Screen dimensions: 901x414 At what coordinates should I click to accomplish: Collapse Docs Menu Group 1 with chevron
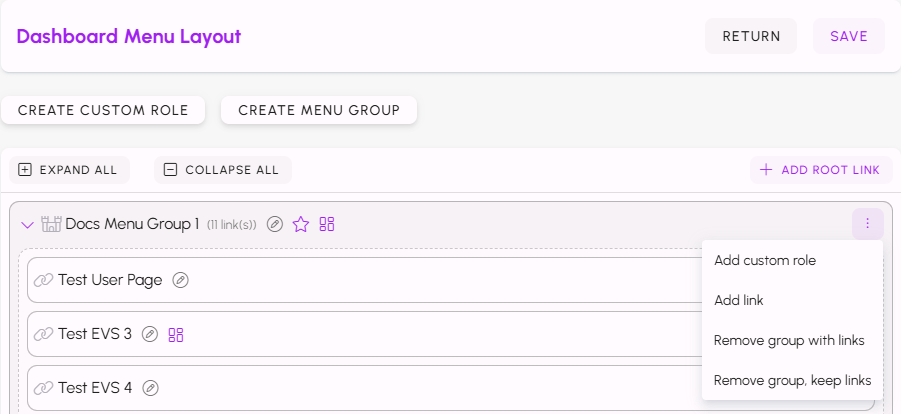27,224
